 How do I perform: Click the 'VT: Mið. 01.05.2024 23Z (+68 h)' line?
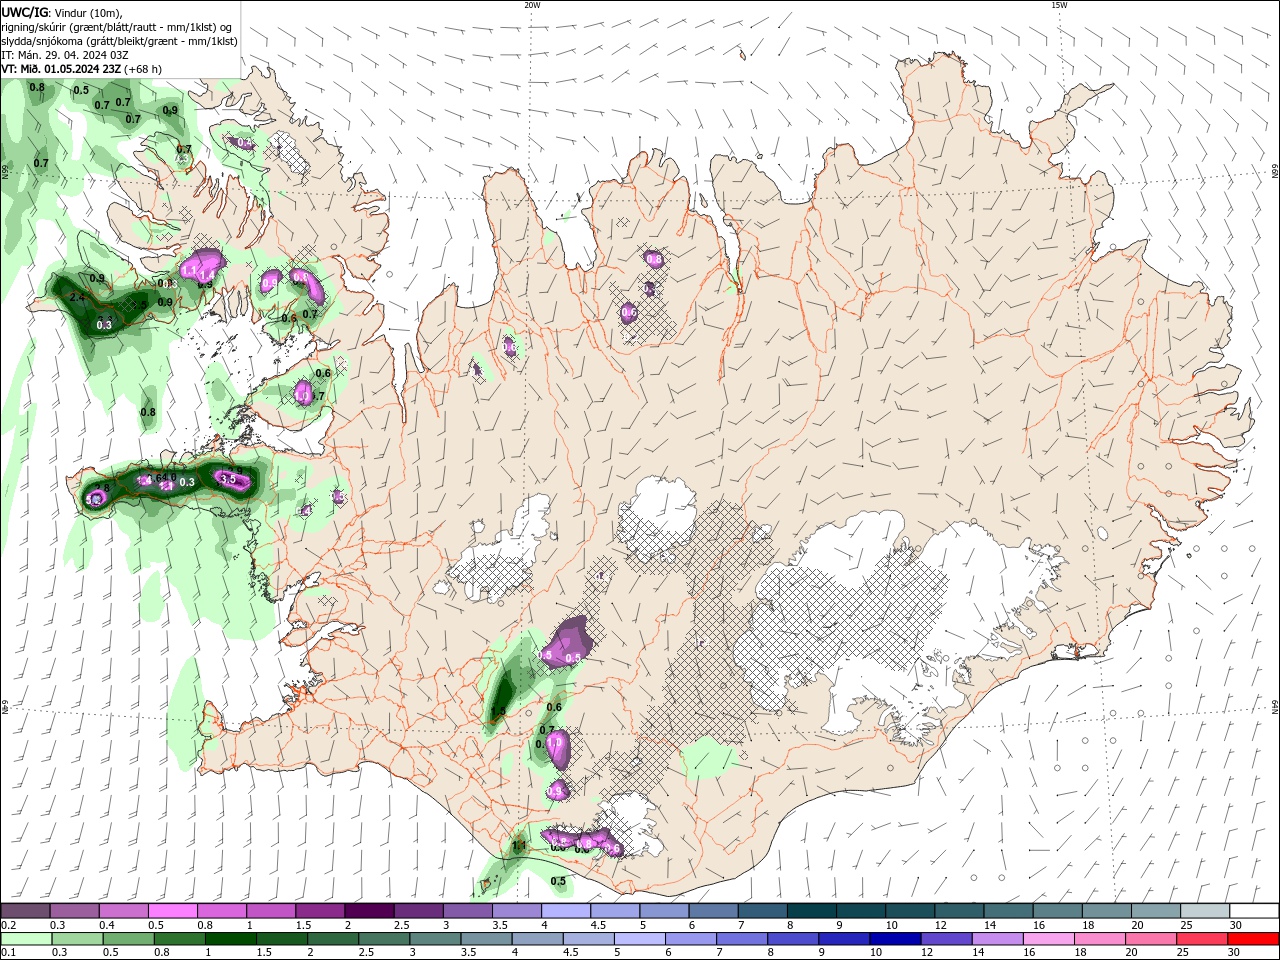82,69
